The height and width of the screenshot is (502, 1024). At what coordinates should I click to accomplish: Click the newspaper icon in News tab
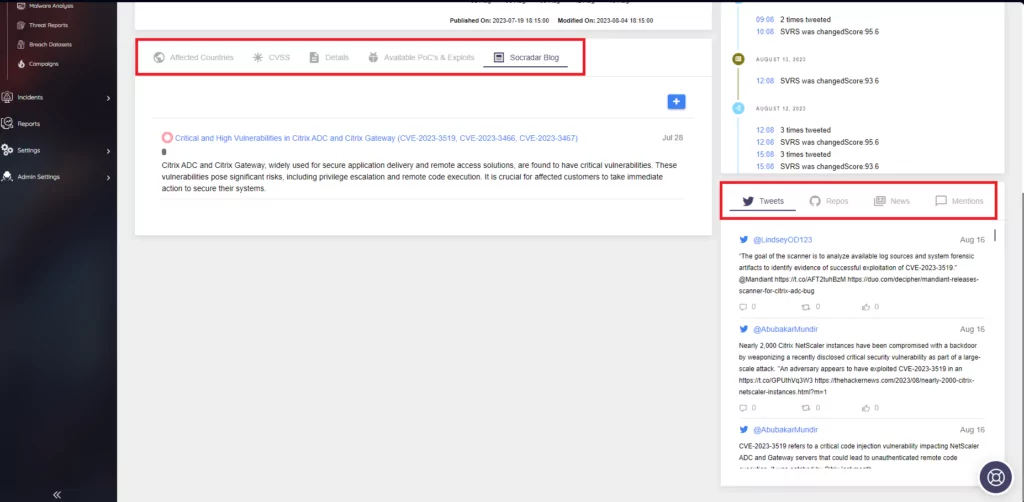(880, 201)
